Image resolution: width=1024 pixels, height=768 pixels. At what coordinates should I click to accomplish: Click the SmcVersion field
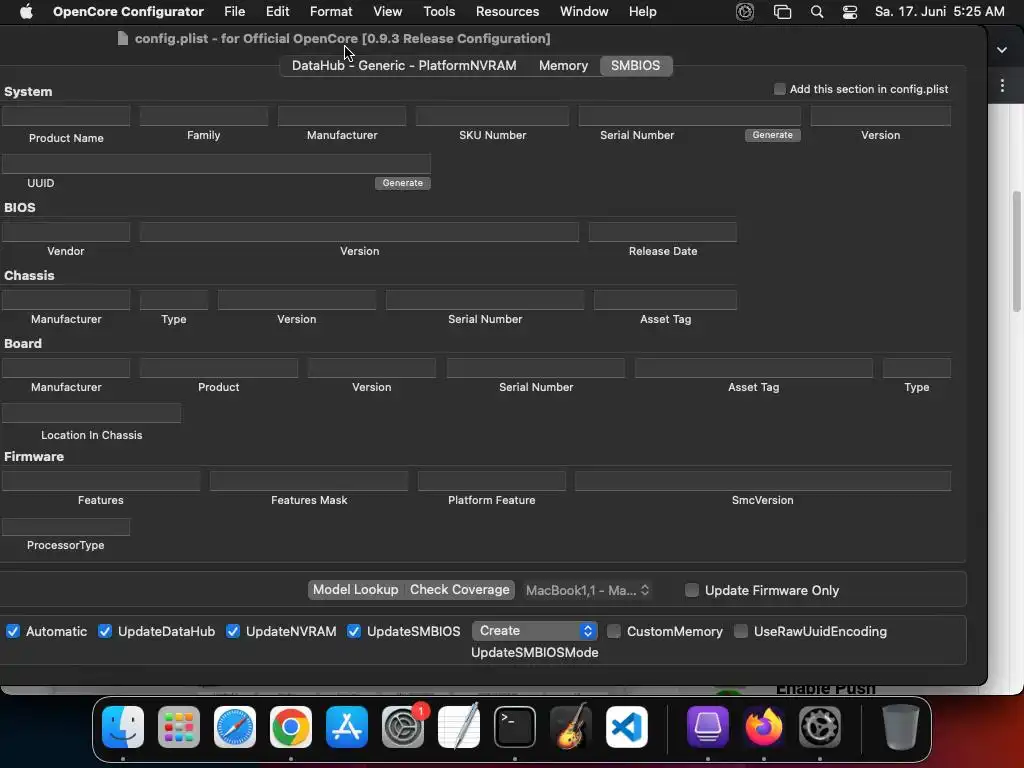763,481
